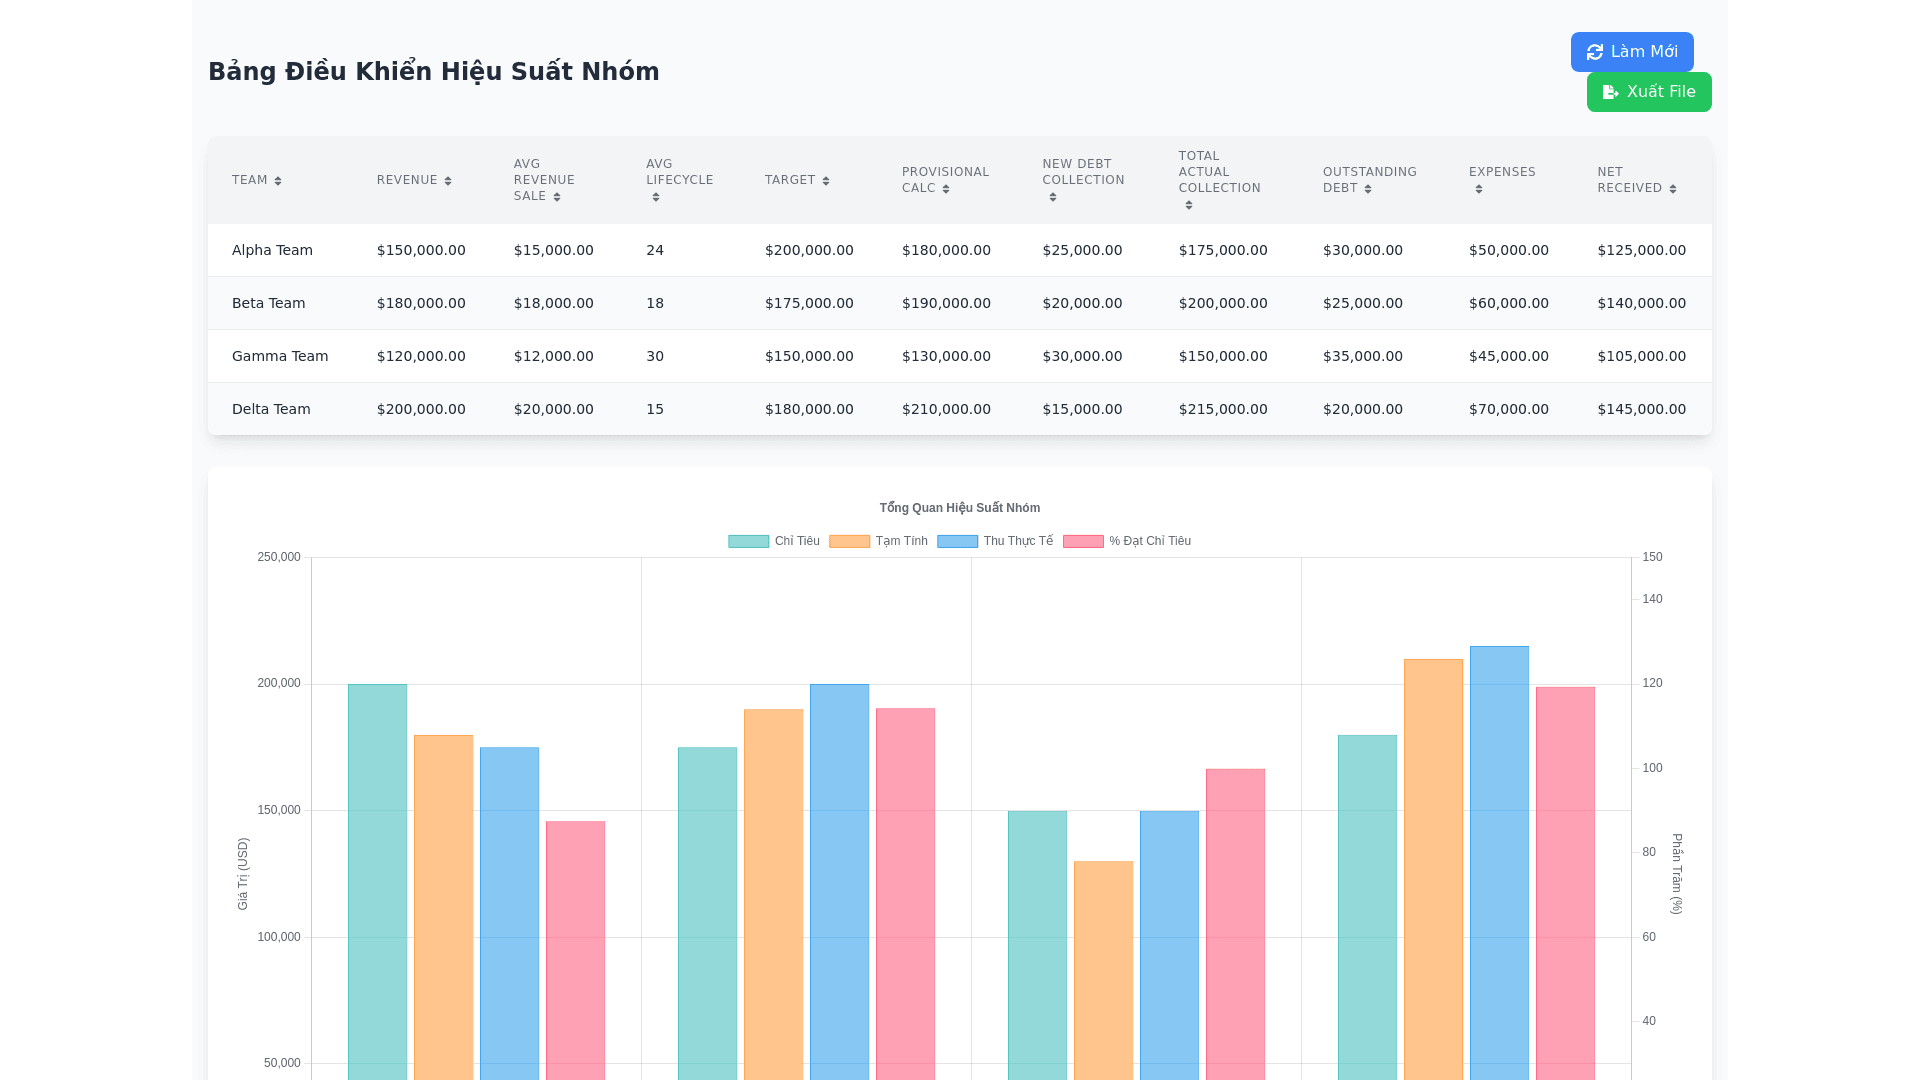
Task: Click the Làm Mới refresh button
Action: tap(1632, 52)
